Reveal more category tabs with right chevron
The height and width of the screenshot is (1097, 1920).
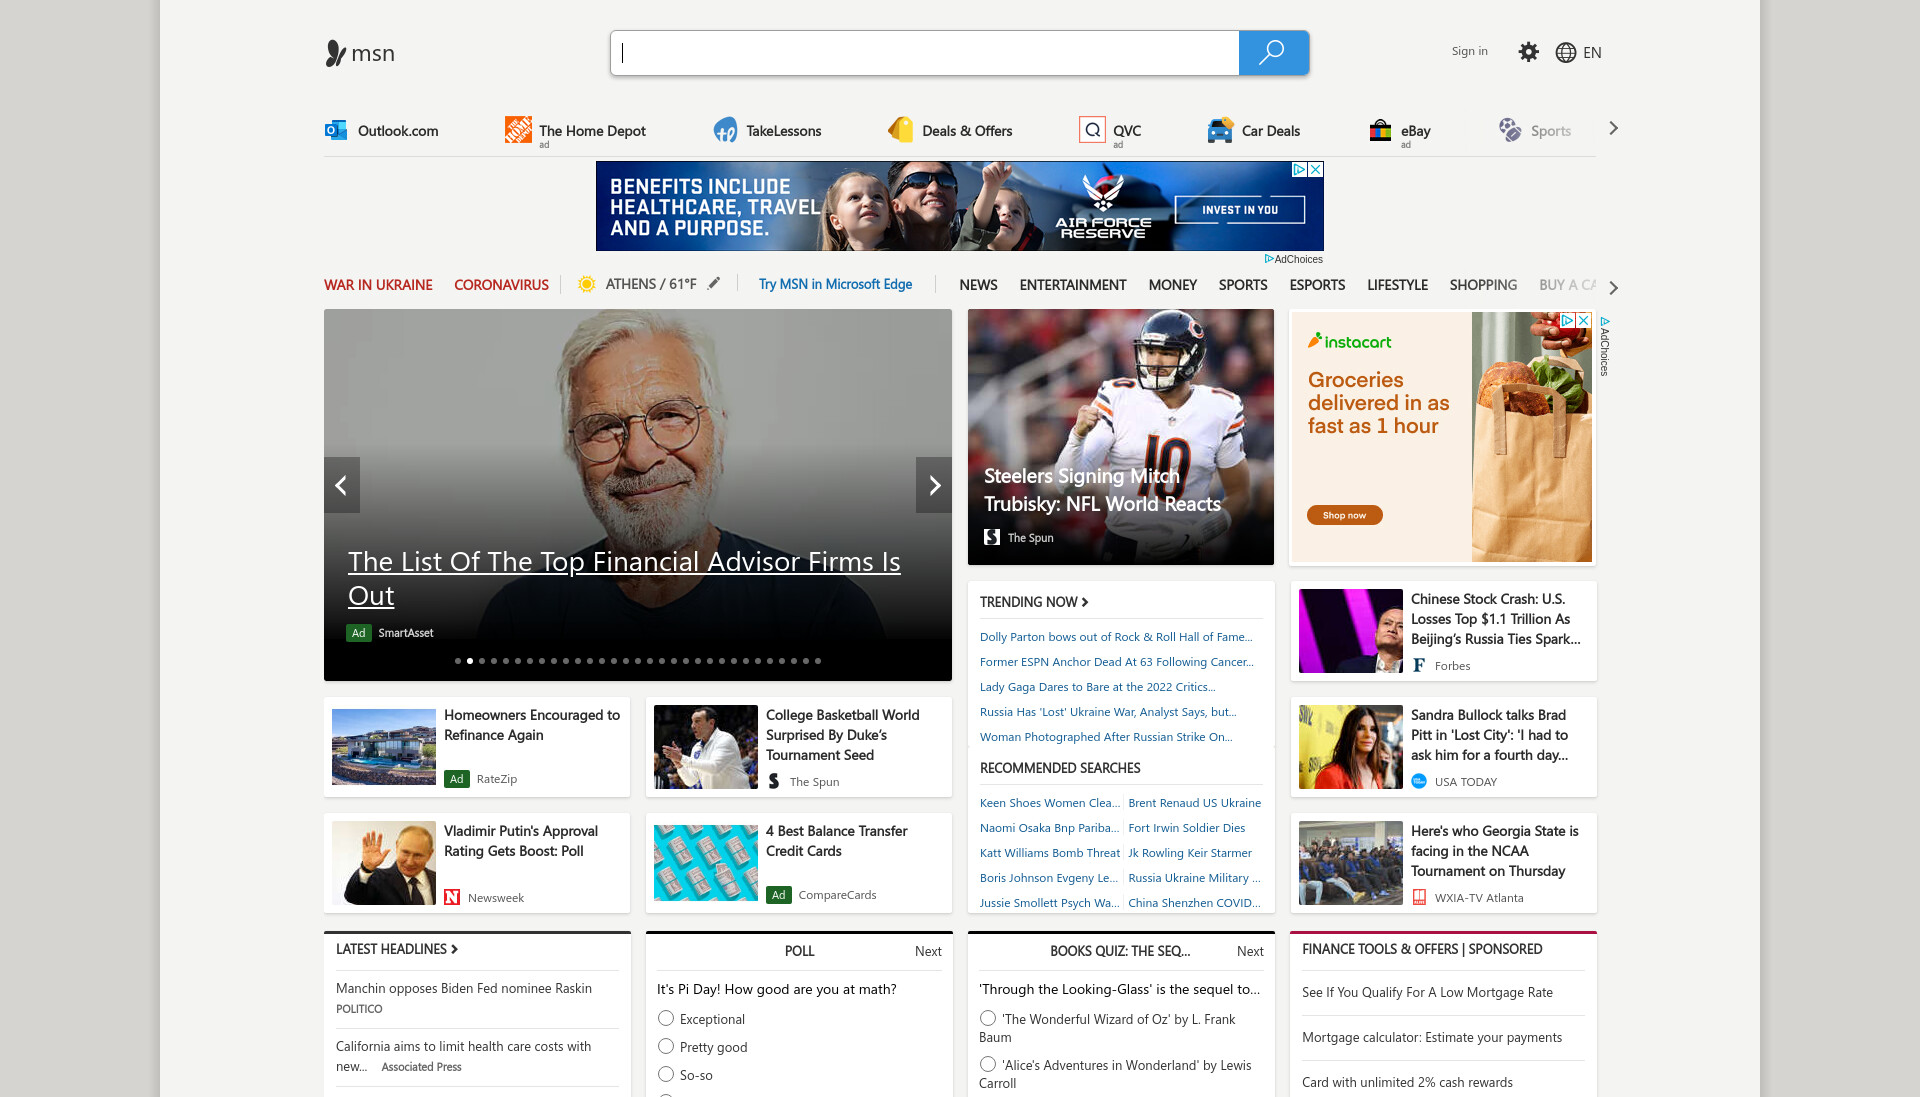(1613, 287)
